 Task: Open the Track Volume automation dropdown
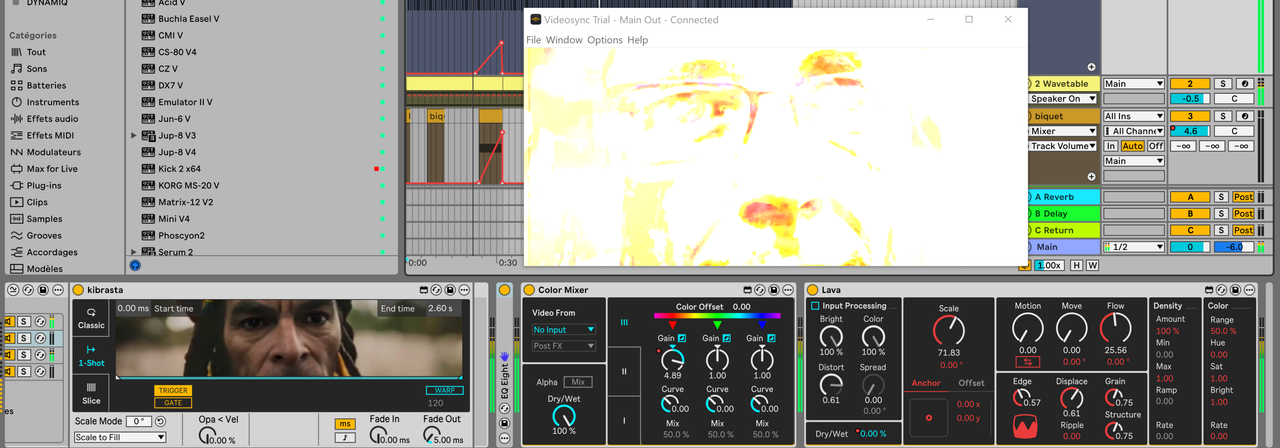(1063, 146)
